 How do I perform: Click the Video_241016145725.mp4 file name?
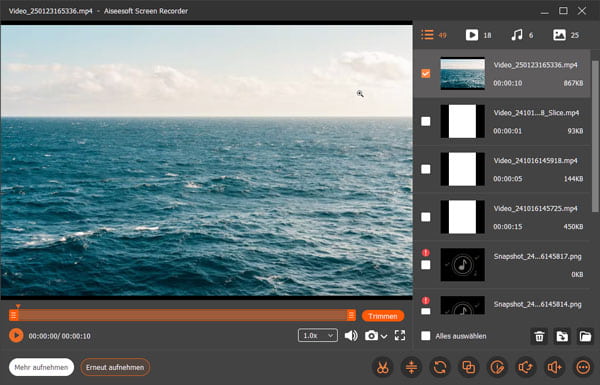535,209
